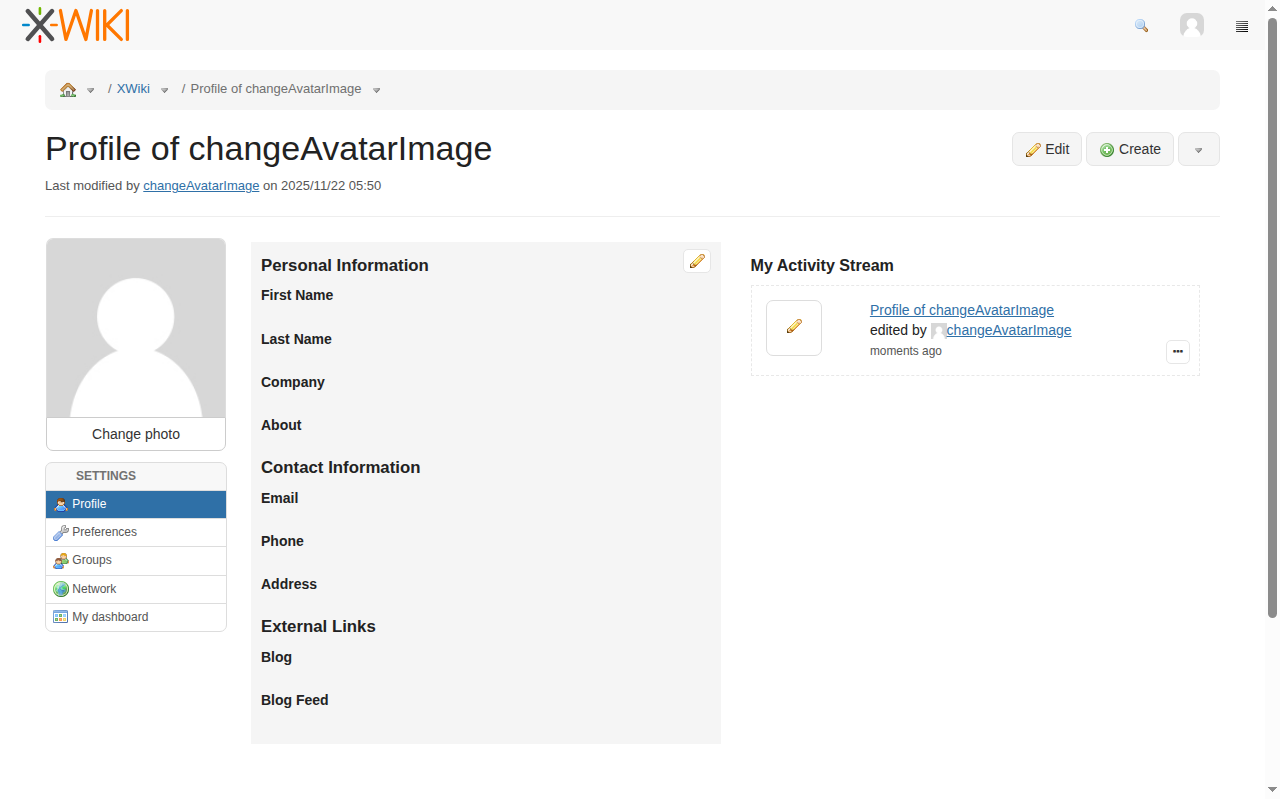Image resolution: width=1280 pixels, height=799 pixels.
Task: Open the search magnifier icon
Action: tap(1141, 26)
